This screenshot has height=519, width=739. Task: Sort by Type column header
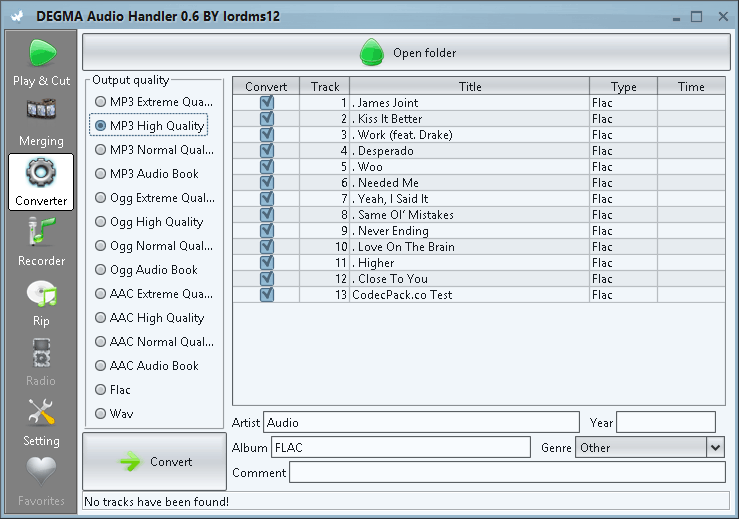pos(623,86)
